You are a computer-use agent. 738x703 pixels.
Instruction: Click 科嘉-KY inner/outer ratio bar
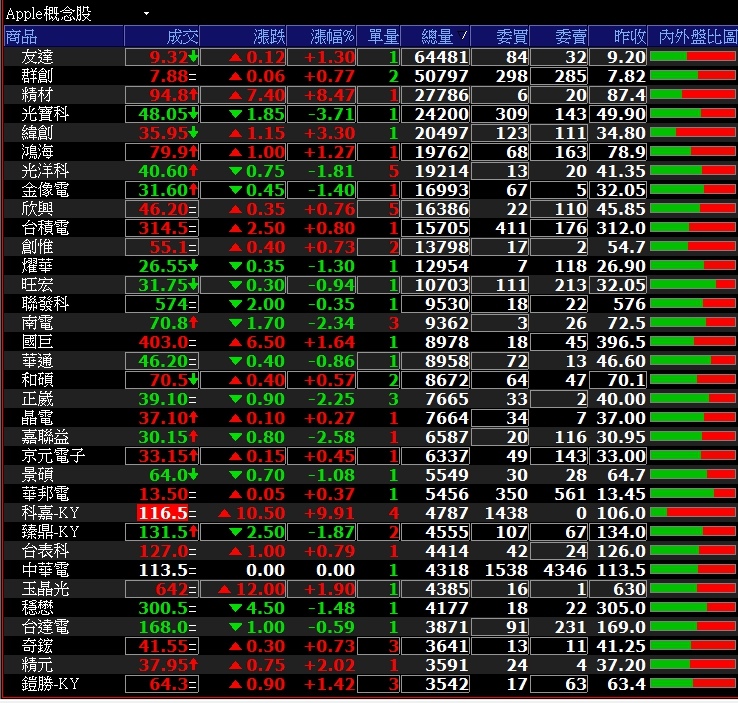693,513
